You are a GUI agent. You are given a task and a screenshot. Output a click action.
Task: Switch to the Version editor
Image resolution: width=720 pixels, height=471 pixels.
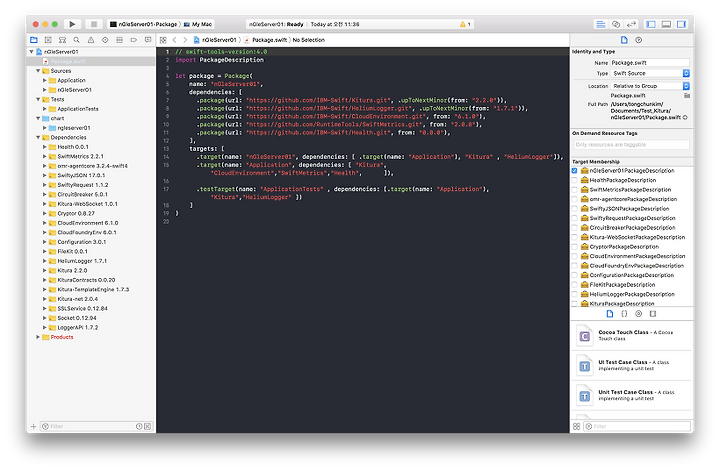click(x=631, y=24)
